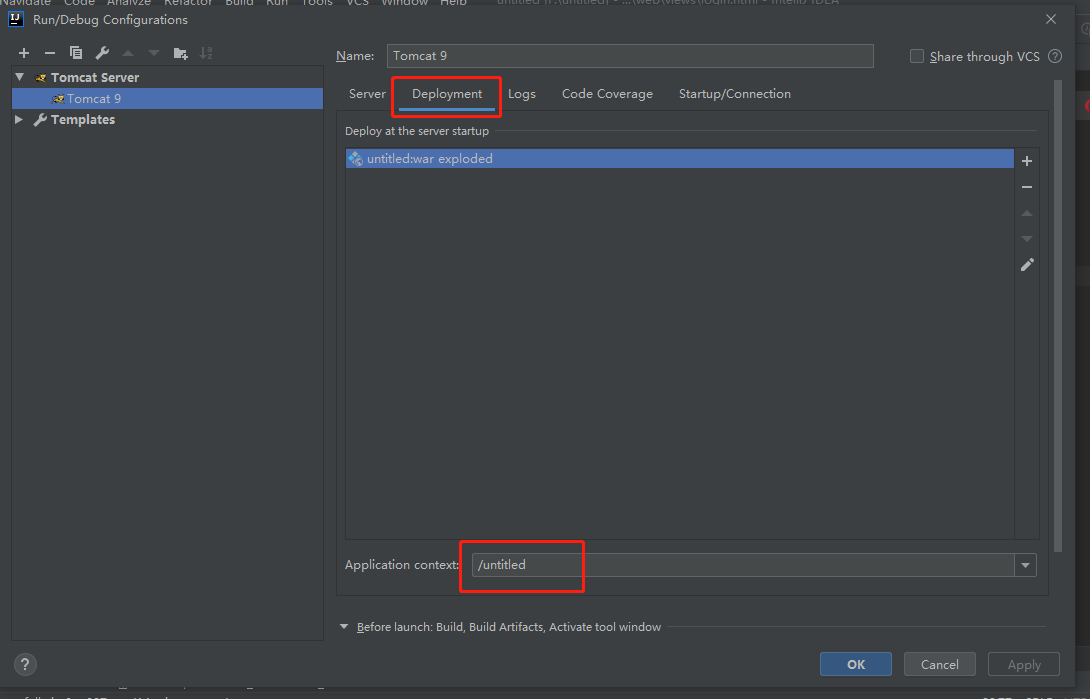Collapse the Tomcat Server tree node
This screenshot has height=699, width=1090.
19,77
